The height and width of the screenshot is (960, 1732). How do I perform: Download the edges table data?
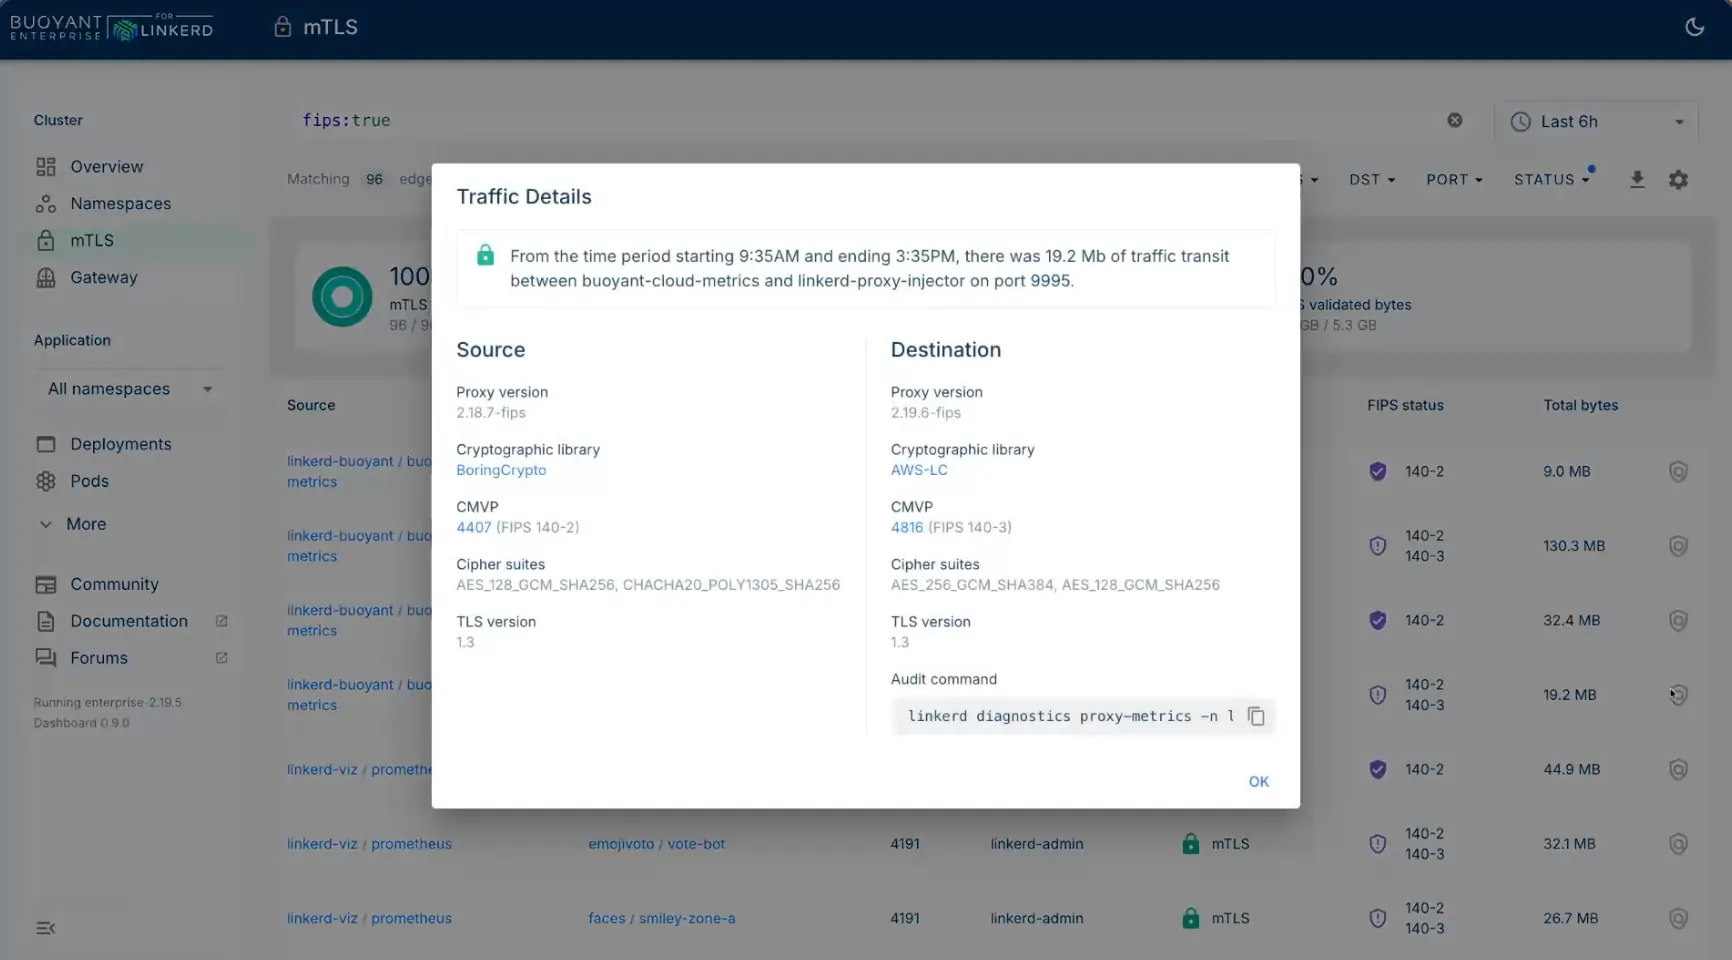pyautogui.click(x=1637, y=180)
